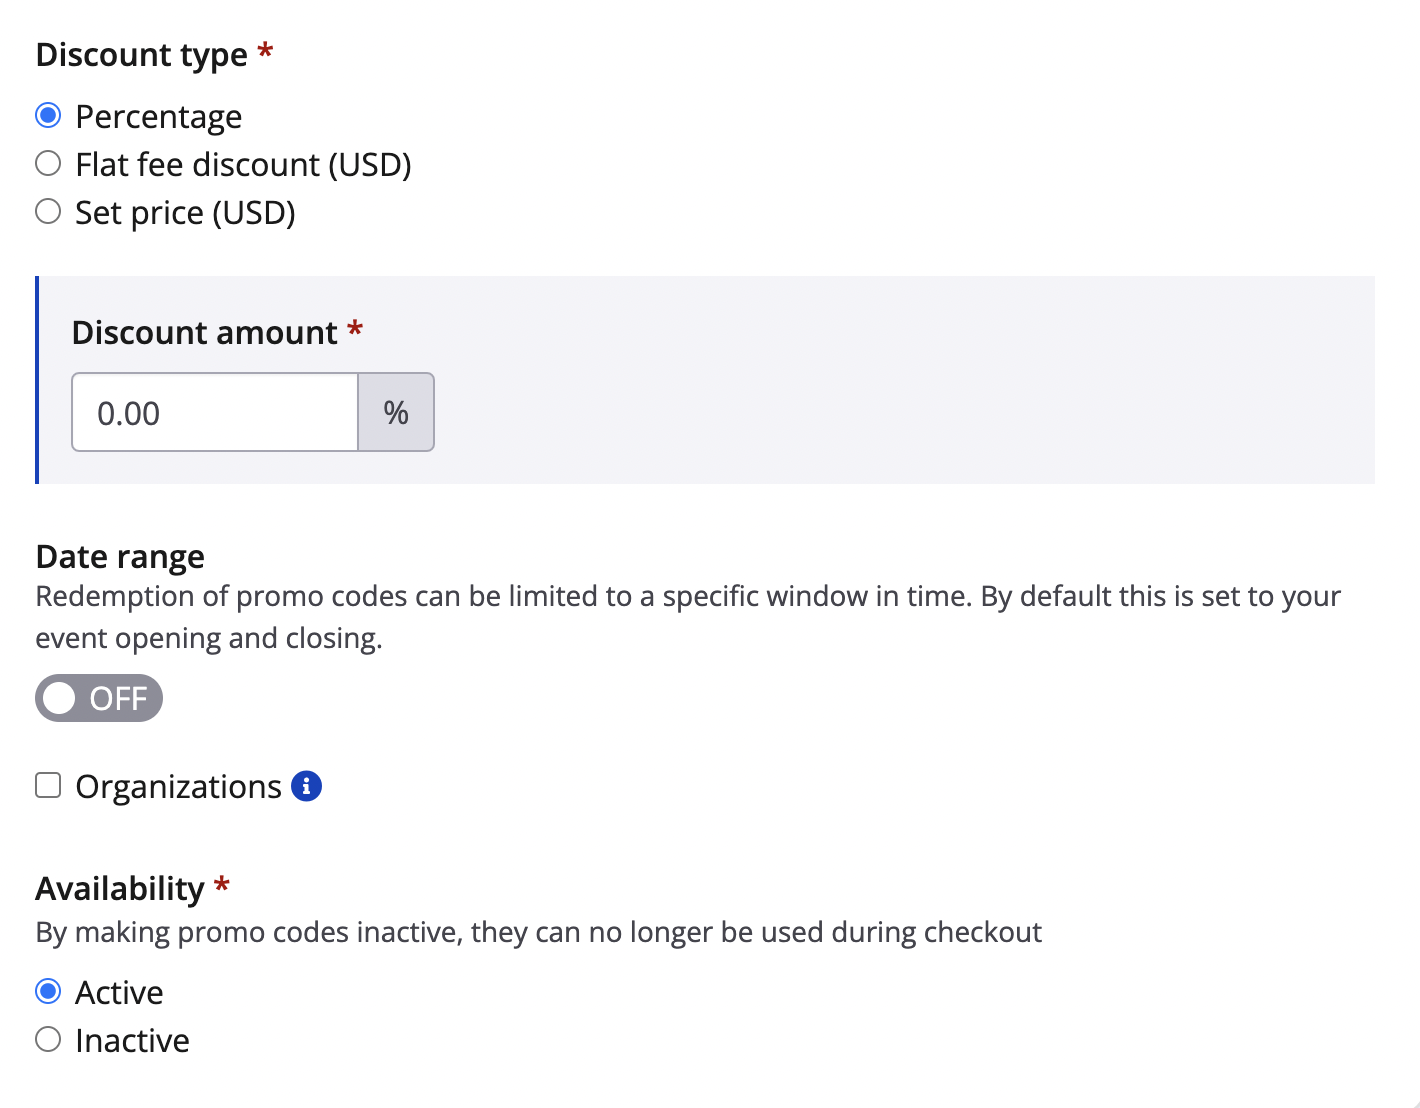
Task: Focus the Discount amount input field
Action: tap(215, 413)
